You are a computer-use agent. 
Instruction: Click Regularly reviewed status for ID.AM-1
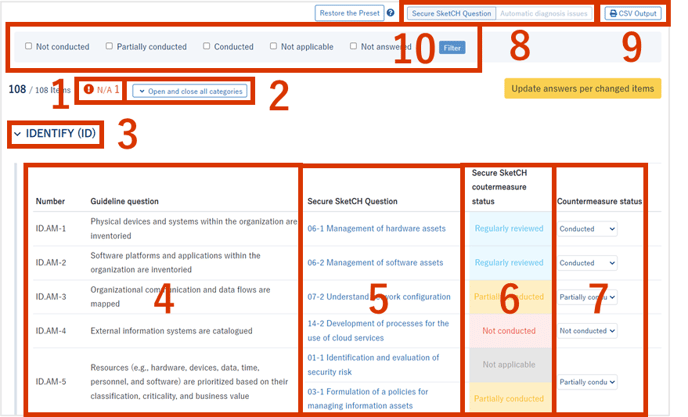[509, 228]
